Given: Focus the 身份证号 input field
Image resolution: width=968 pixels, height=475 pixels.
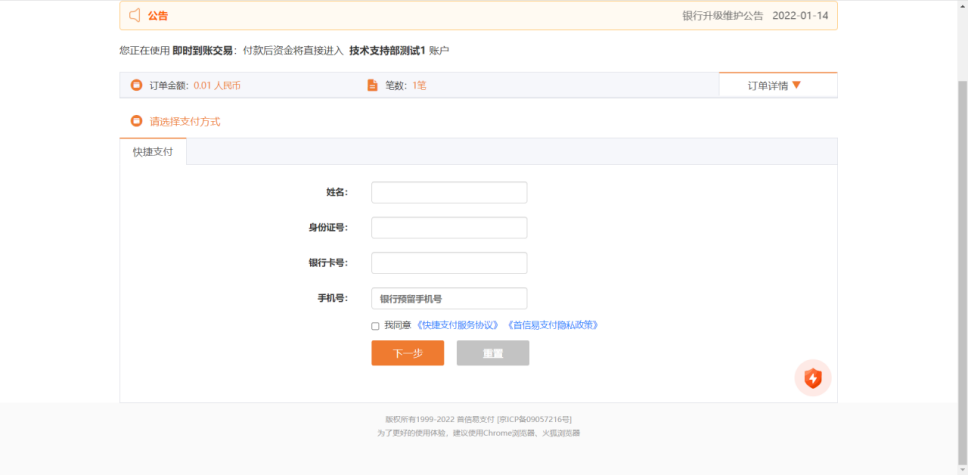Looking at the screenshot, I should point(449,227).
